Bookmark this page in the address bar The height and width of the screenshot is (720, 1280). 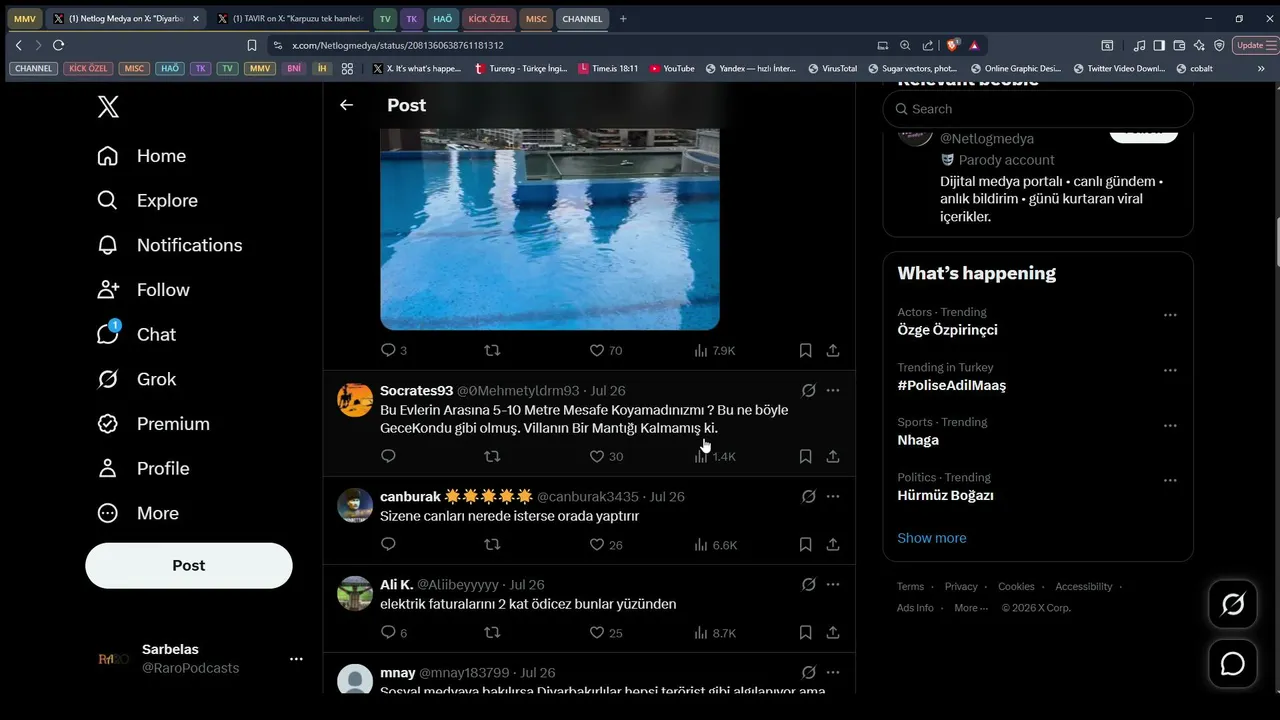click(x=252, y=45)
